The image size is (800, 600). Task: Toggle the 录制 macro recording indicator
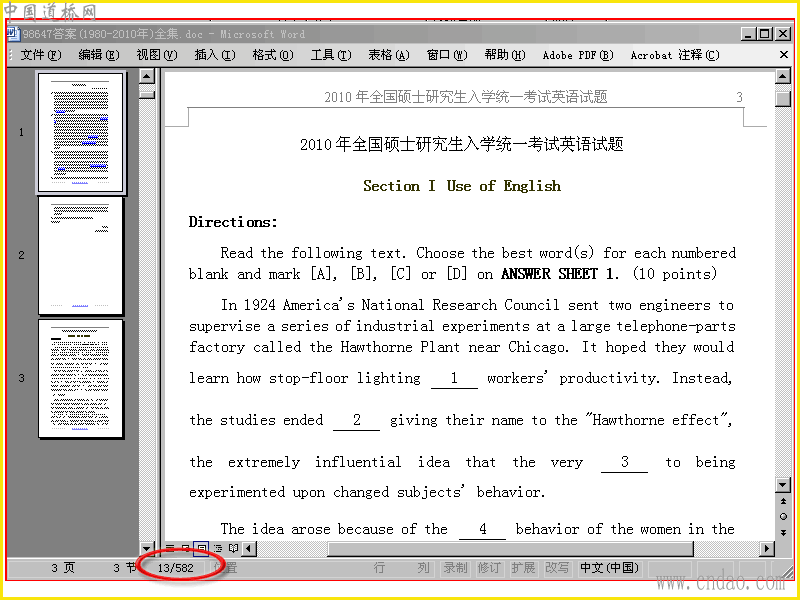coord(455,567)
